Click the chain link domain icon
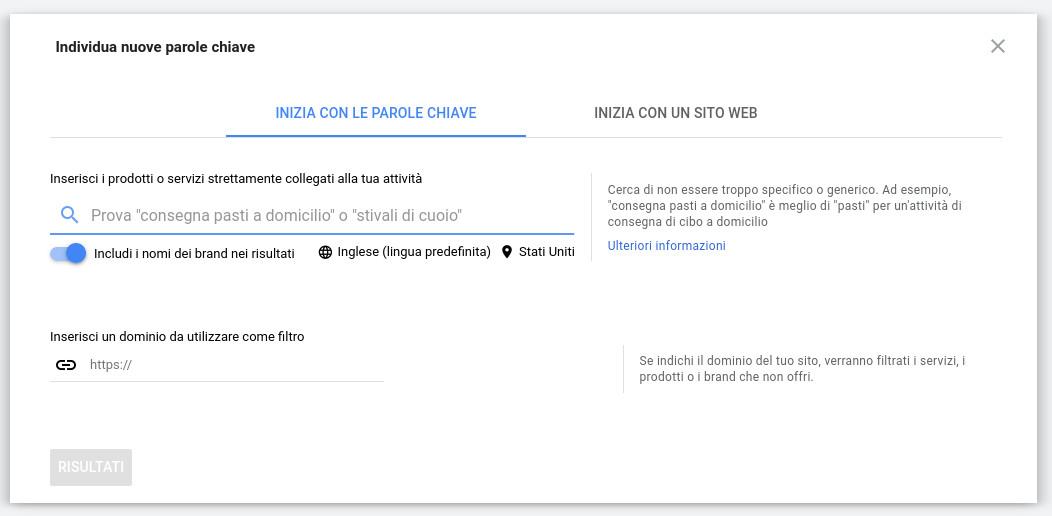This screenshot has width=1052, height=516. tap(66, 365)
